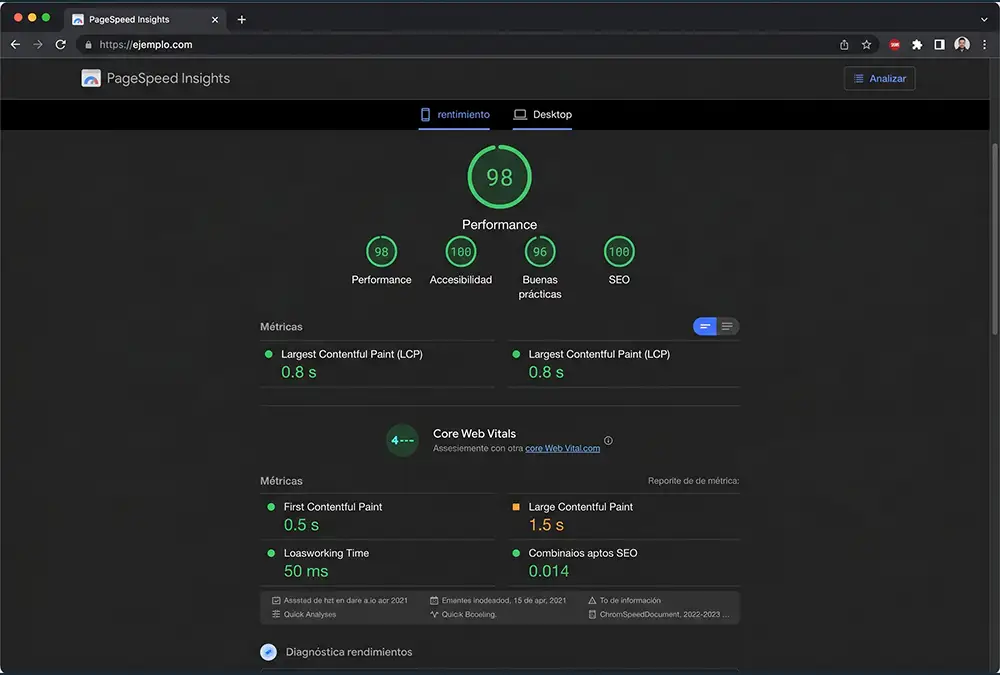
Task: Click the 0.5 s value
Action: click(301, 525)
